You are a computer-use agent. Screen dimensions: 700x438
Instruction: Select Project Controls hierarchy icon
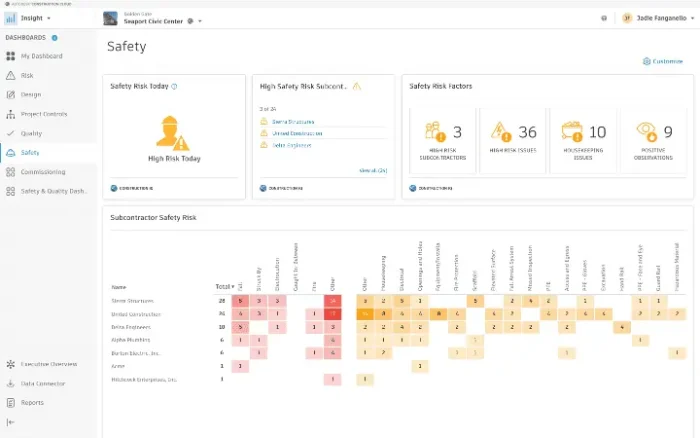pos(11,113)
